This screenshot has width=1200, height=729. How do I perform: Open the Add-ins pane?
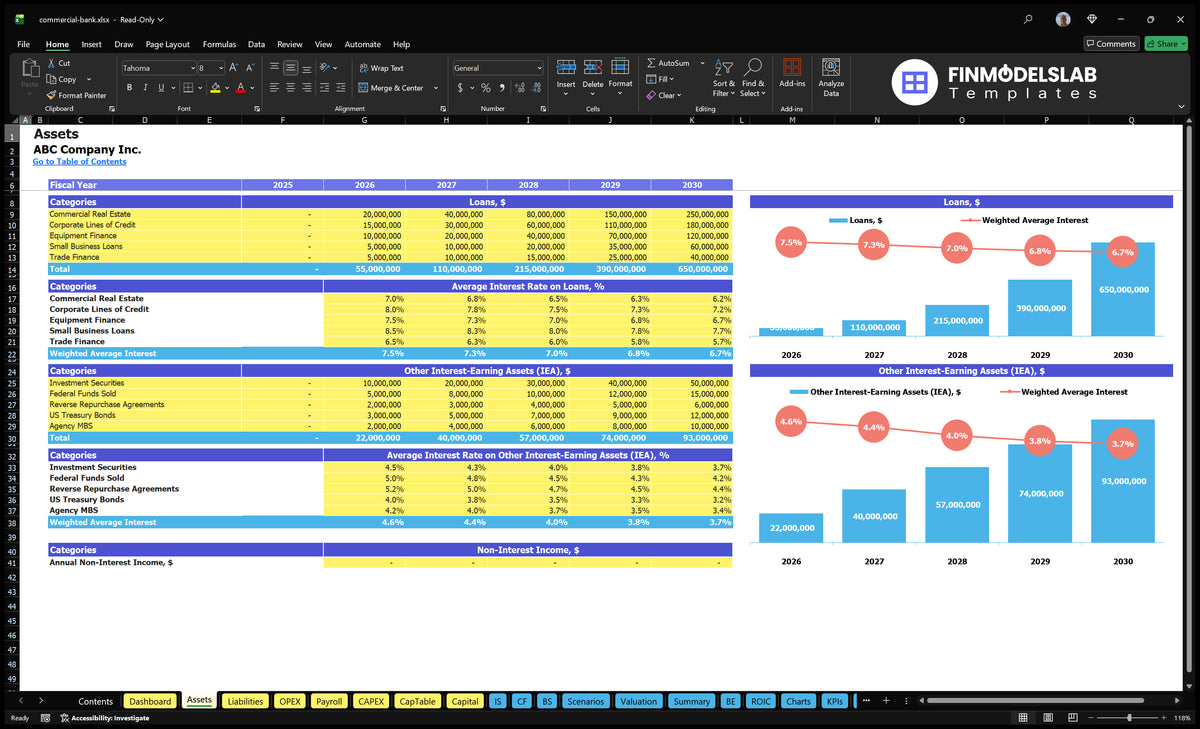pos(792,72)
